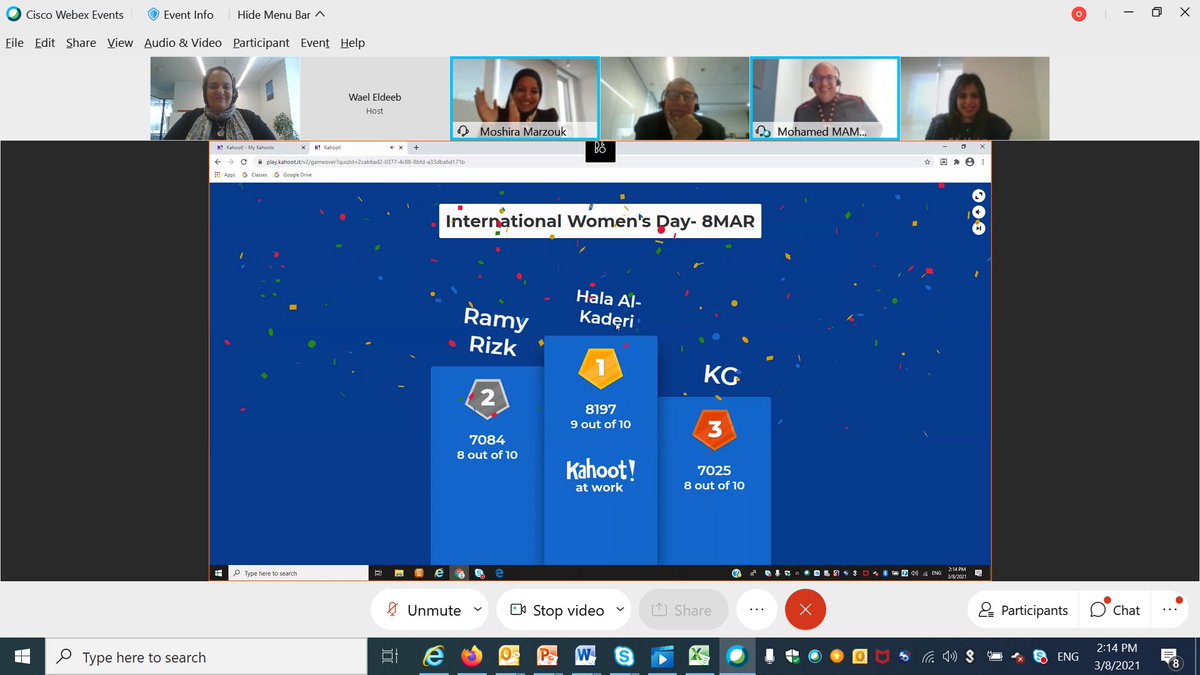Select Mohamed MAM video thumbnail
Viewport: 1200px width, 675px height.
pos(824,98)
